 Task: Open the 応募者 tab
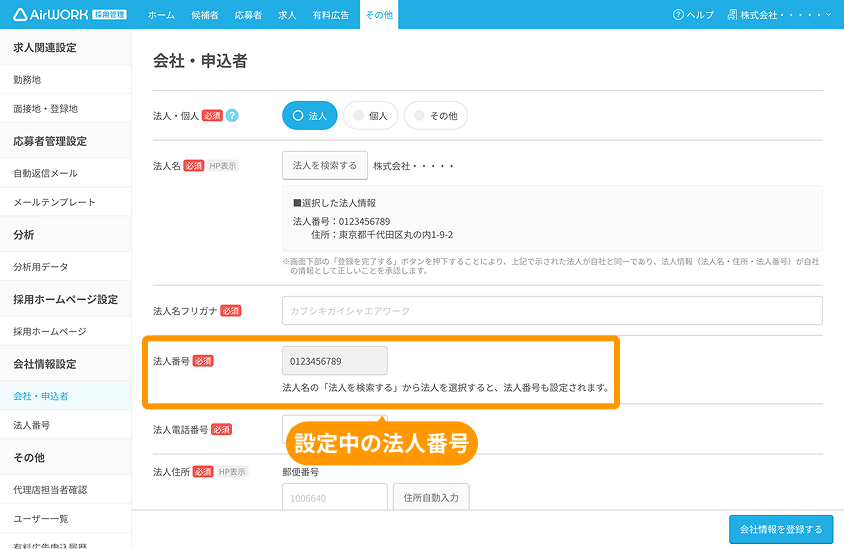[248, 15]
